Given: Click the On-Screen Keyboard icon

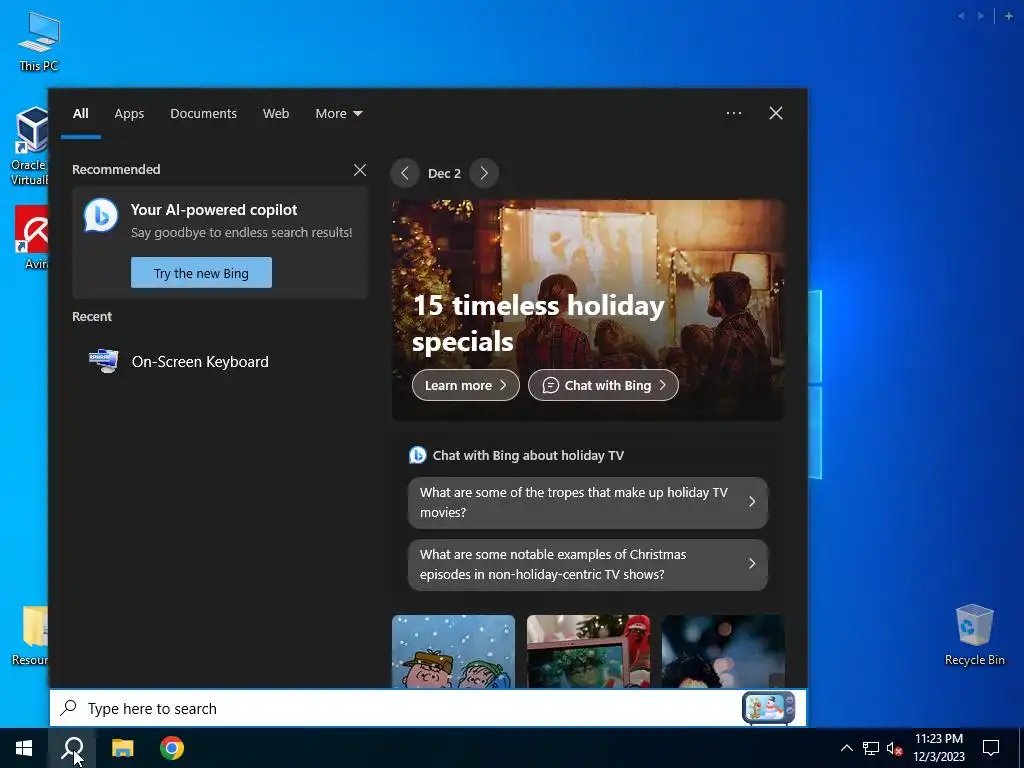Looking at the screenshot, I should point(104,361).
